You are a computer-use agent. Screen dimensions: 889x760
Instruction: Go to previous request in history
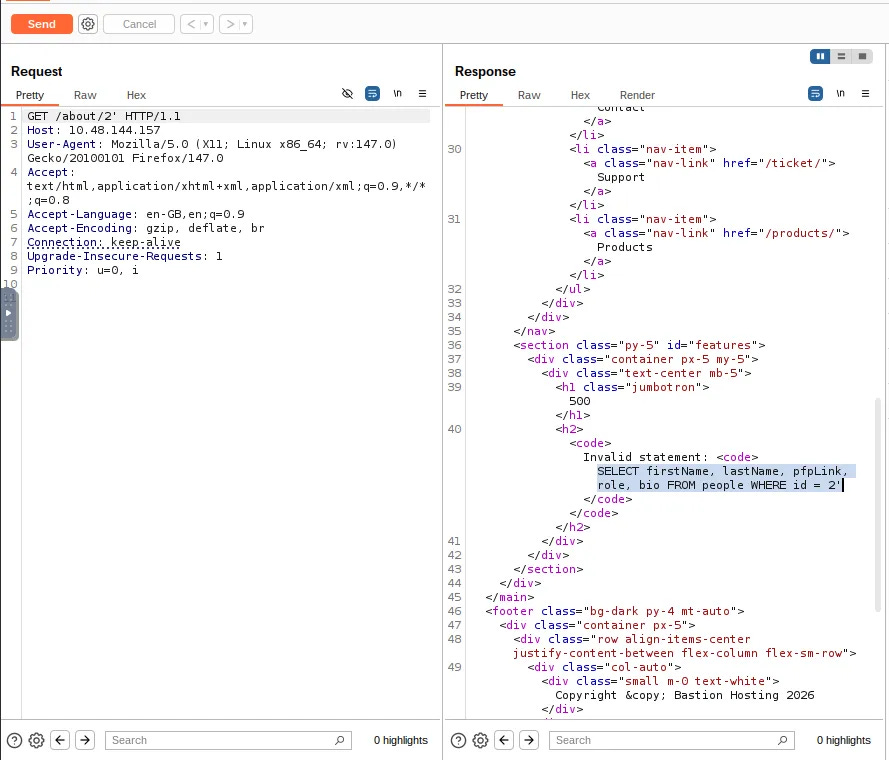click(191, 24)
